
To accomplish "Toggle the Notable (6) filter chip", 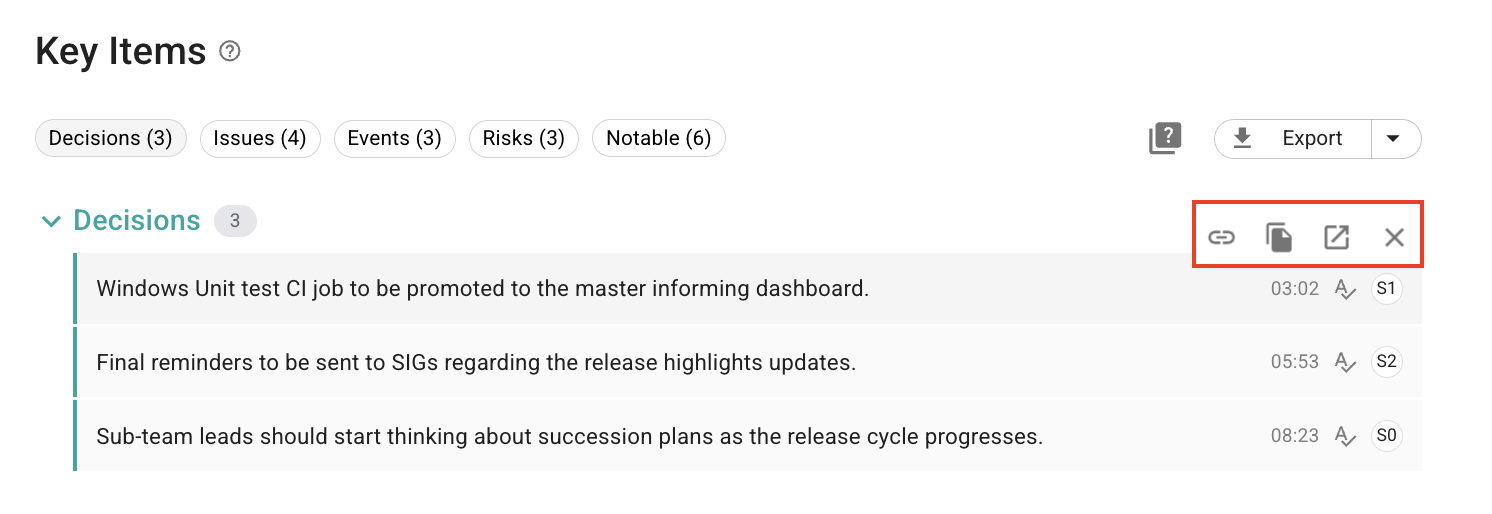I will click(659, 138).
